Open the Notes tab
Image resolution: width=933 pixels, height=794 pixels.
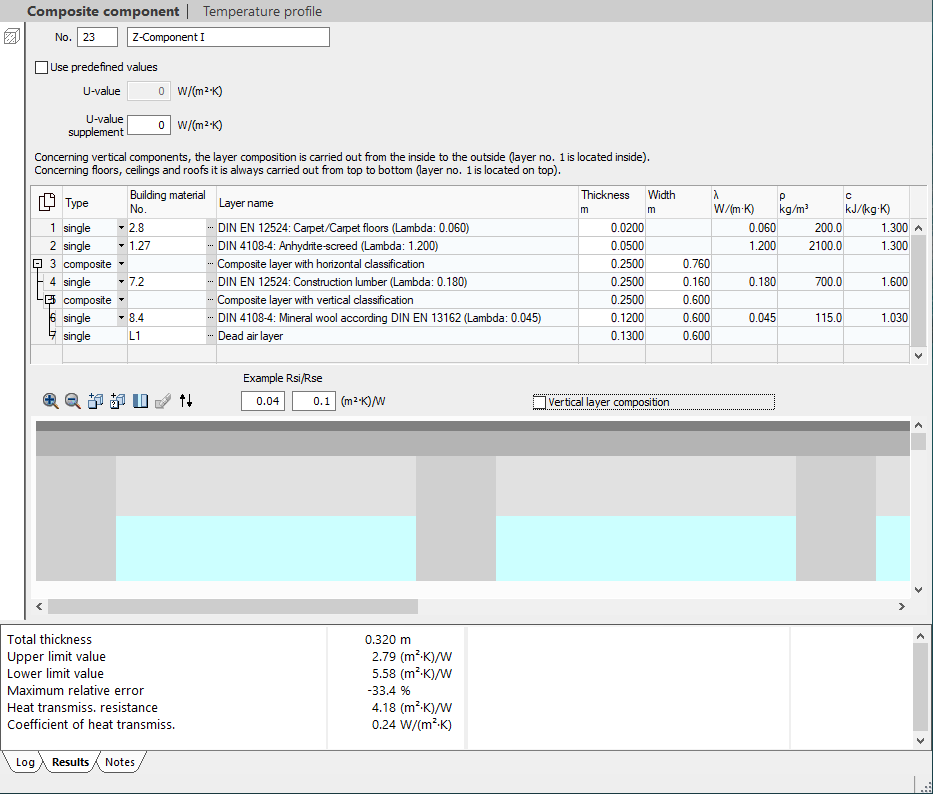(x=120, y=762)
